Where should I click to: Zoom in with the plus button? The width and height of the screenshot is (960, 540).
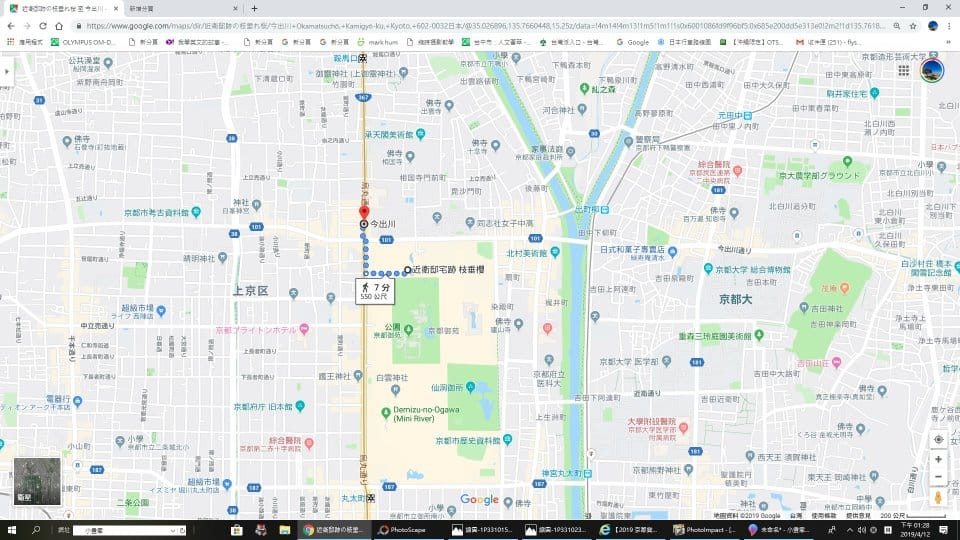938,459
